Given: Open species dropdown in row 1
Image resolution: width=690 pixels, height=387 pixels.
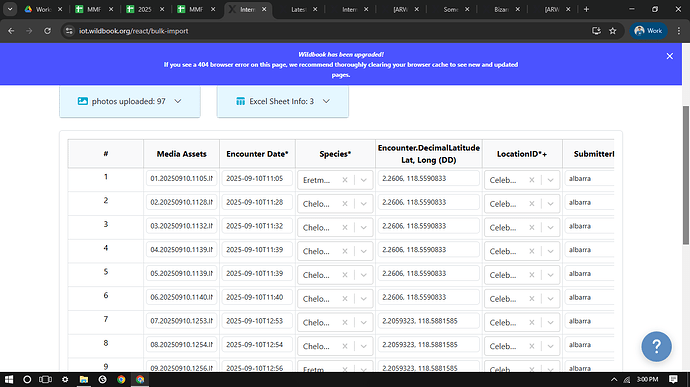Looking at the screenshot, I should click(363, 180).
